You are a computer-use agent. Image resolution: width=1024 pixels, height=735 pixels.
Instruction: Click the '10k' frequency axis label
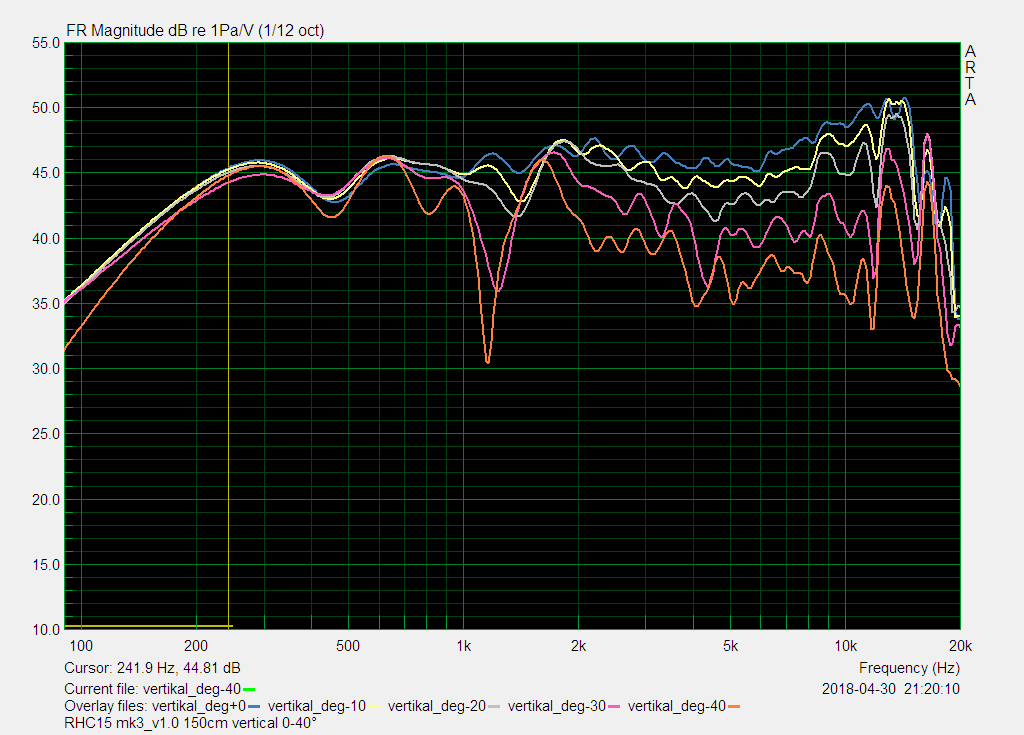(x=845, y=646)
